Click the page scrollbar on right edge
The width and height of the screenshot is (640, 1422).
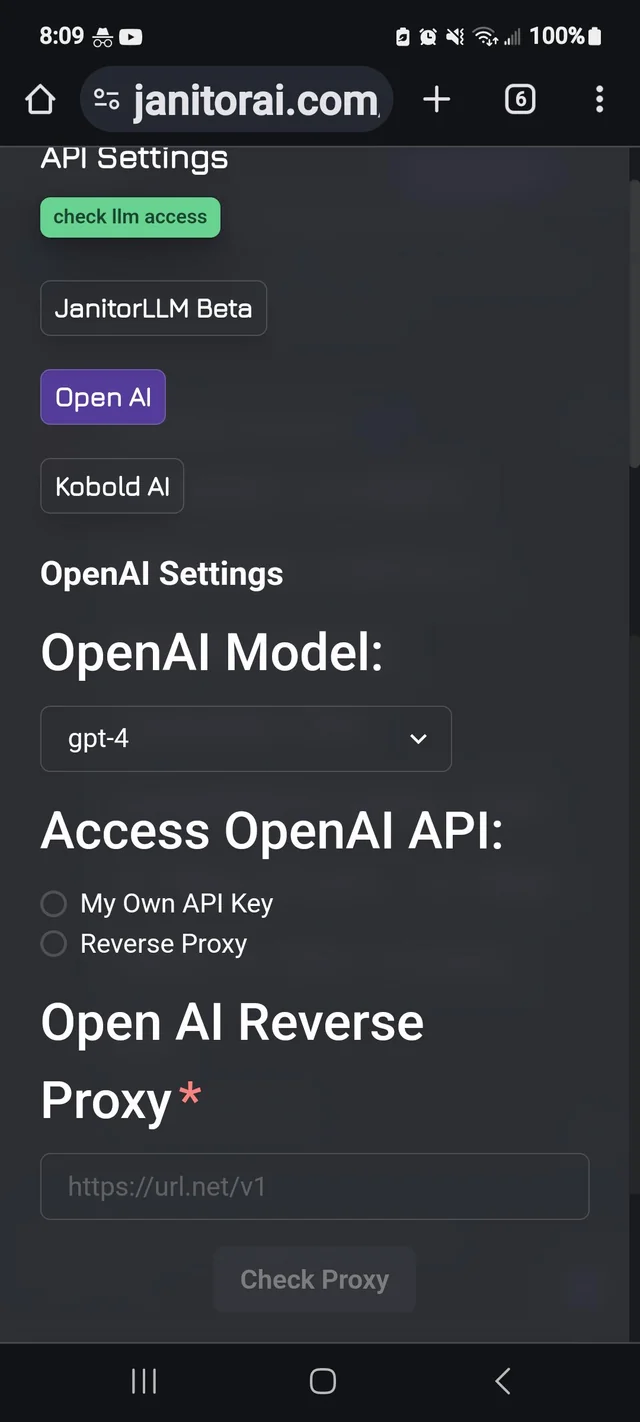634,320
